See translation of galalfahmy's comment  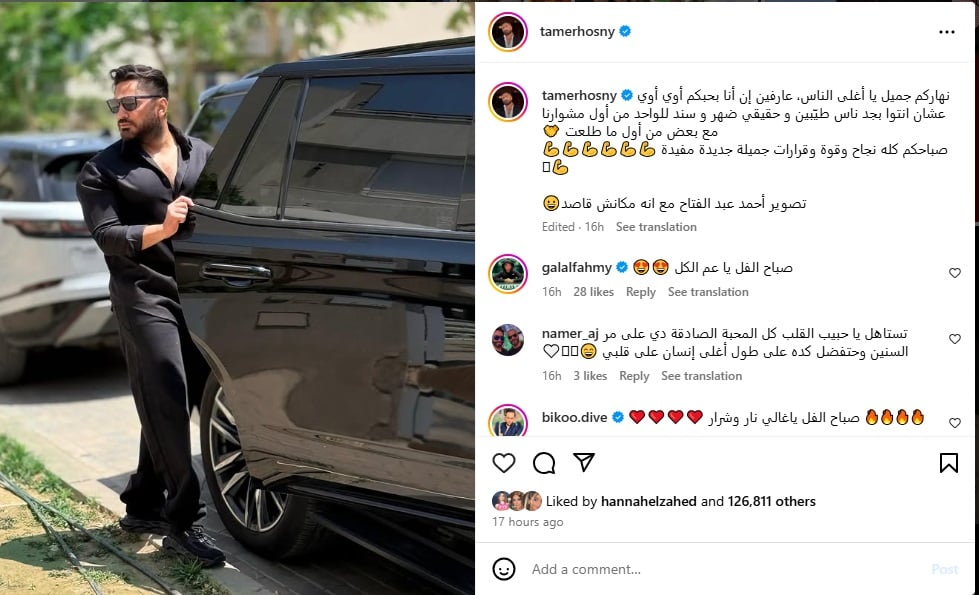point(708,292)
